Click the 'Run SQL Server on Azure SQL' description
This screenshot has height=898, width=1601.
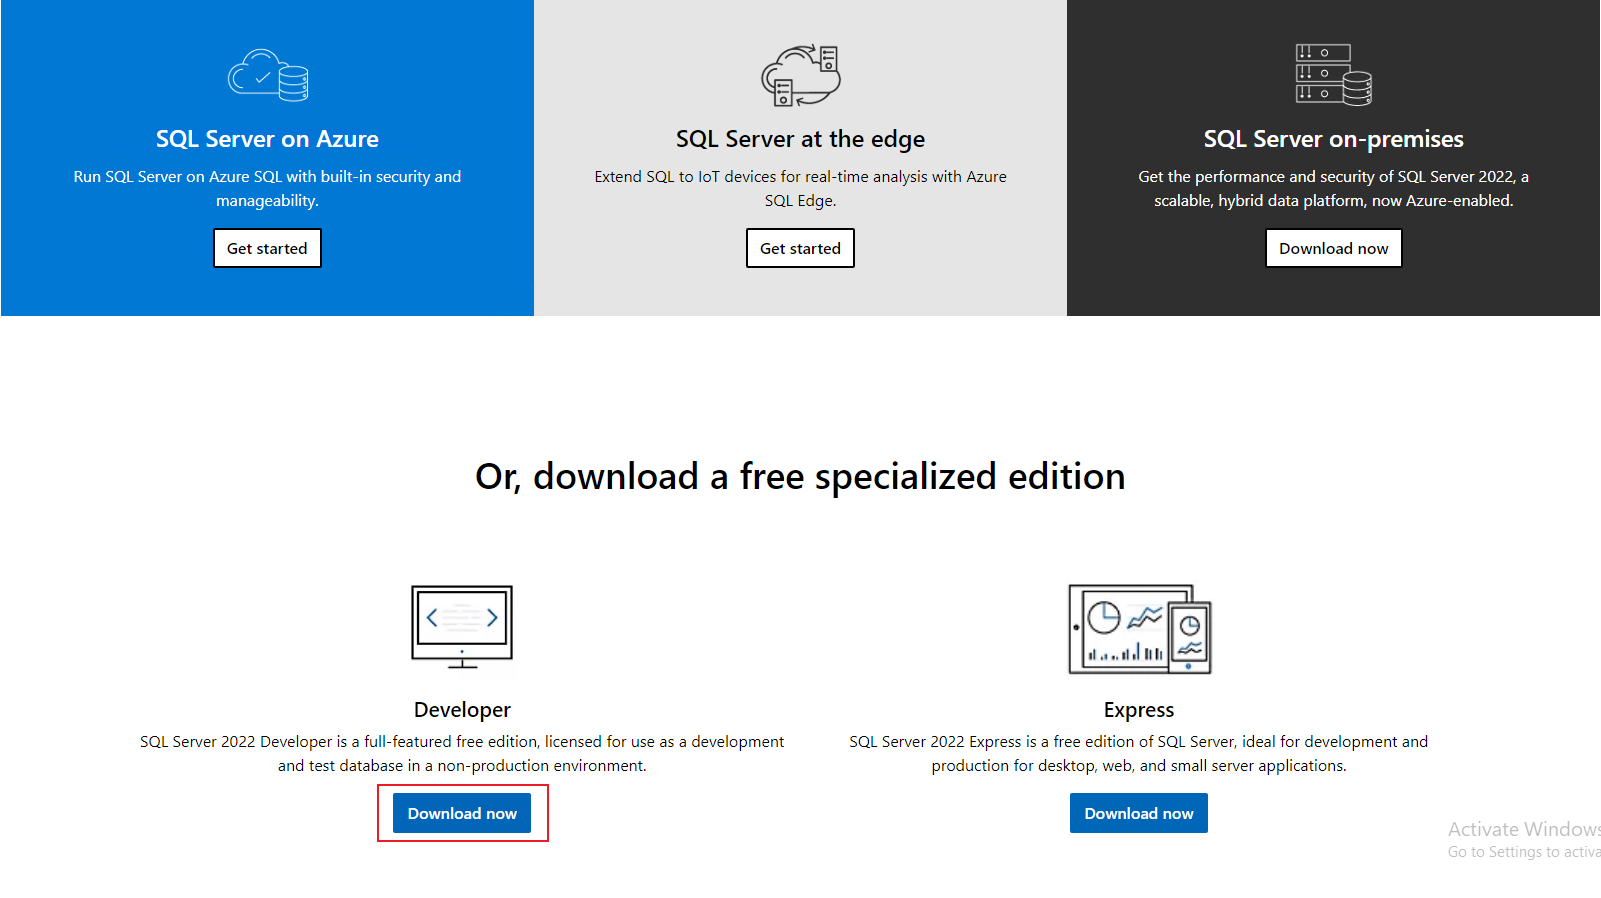point(267,188)
